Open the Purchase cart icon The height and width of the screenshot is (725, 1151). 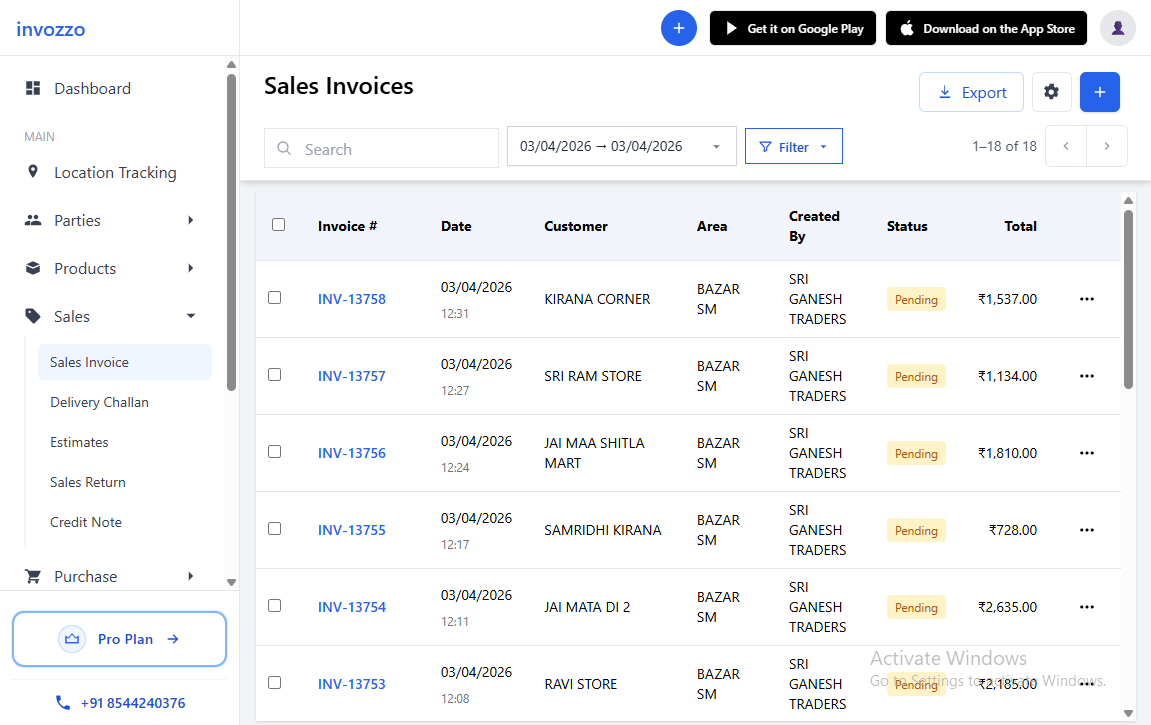coord(34,576)
